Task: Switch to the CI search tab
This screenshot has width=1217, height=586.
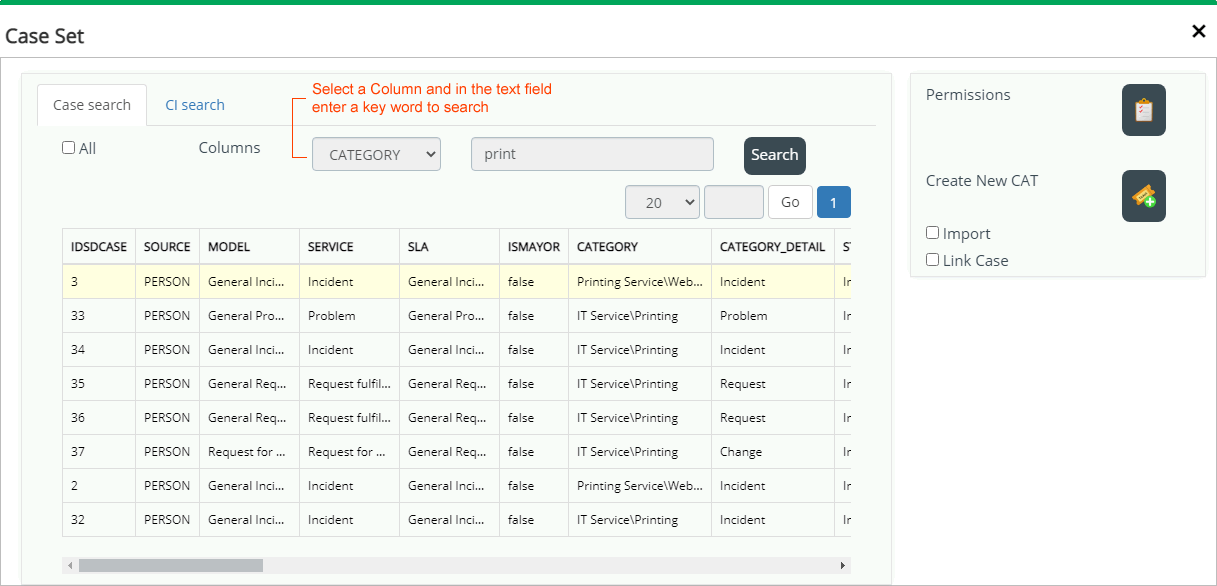Action: [x=195, y=105]
